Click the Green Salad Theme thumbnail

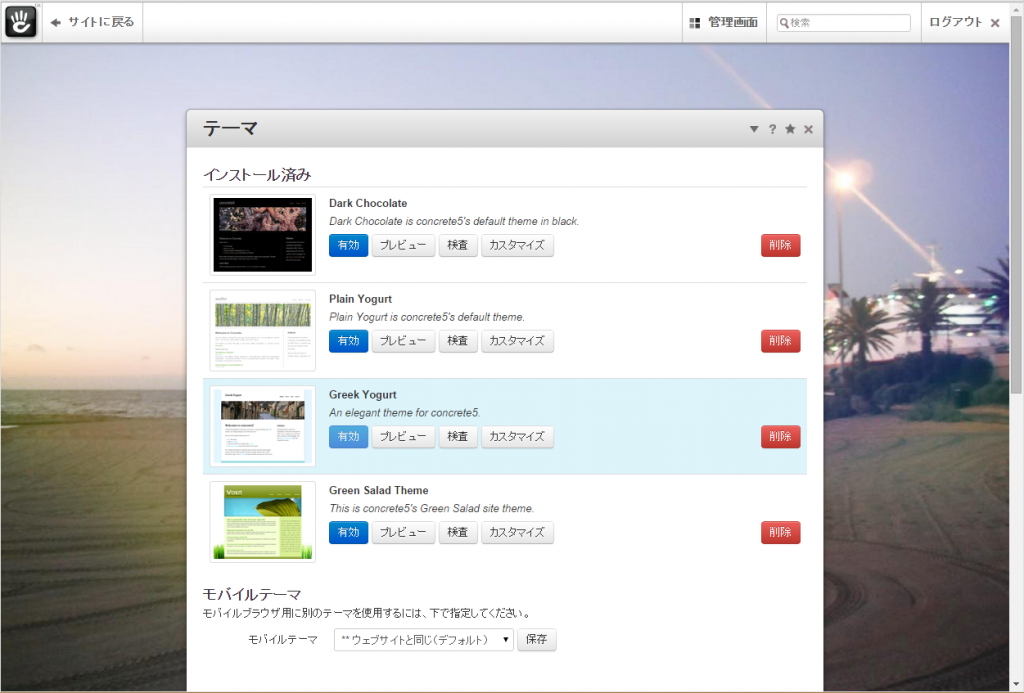[x=262, y=521]
